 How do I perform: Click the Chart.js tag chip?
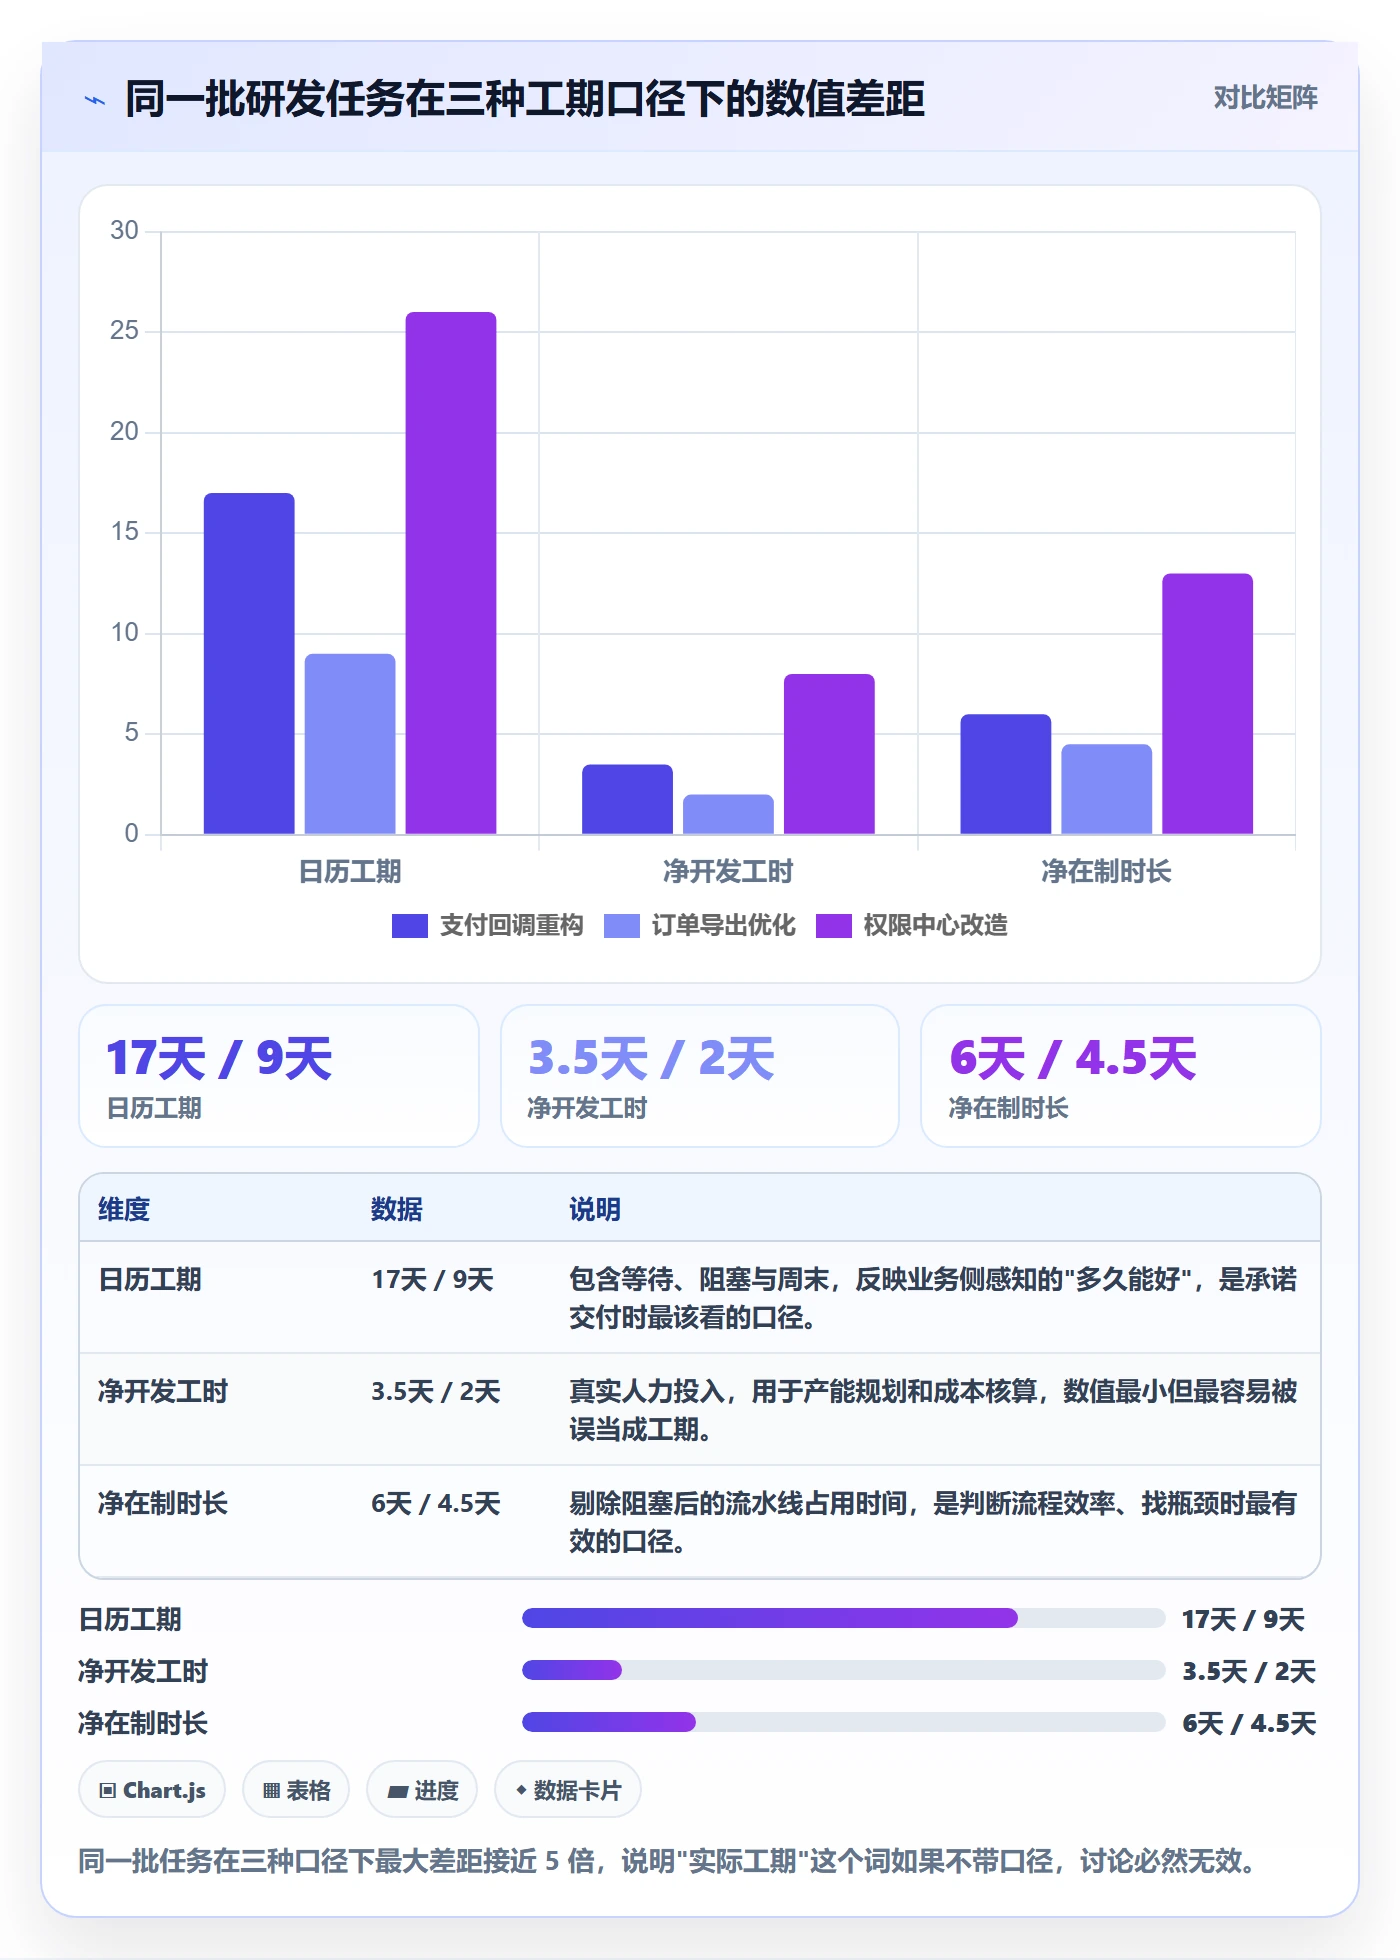(x=152, y=1790)
